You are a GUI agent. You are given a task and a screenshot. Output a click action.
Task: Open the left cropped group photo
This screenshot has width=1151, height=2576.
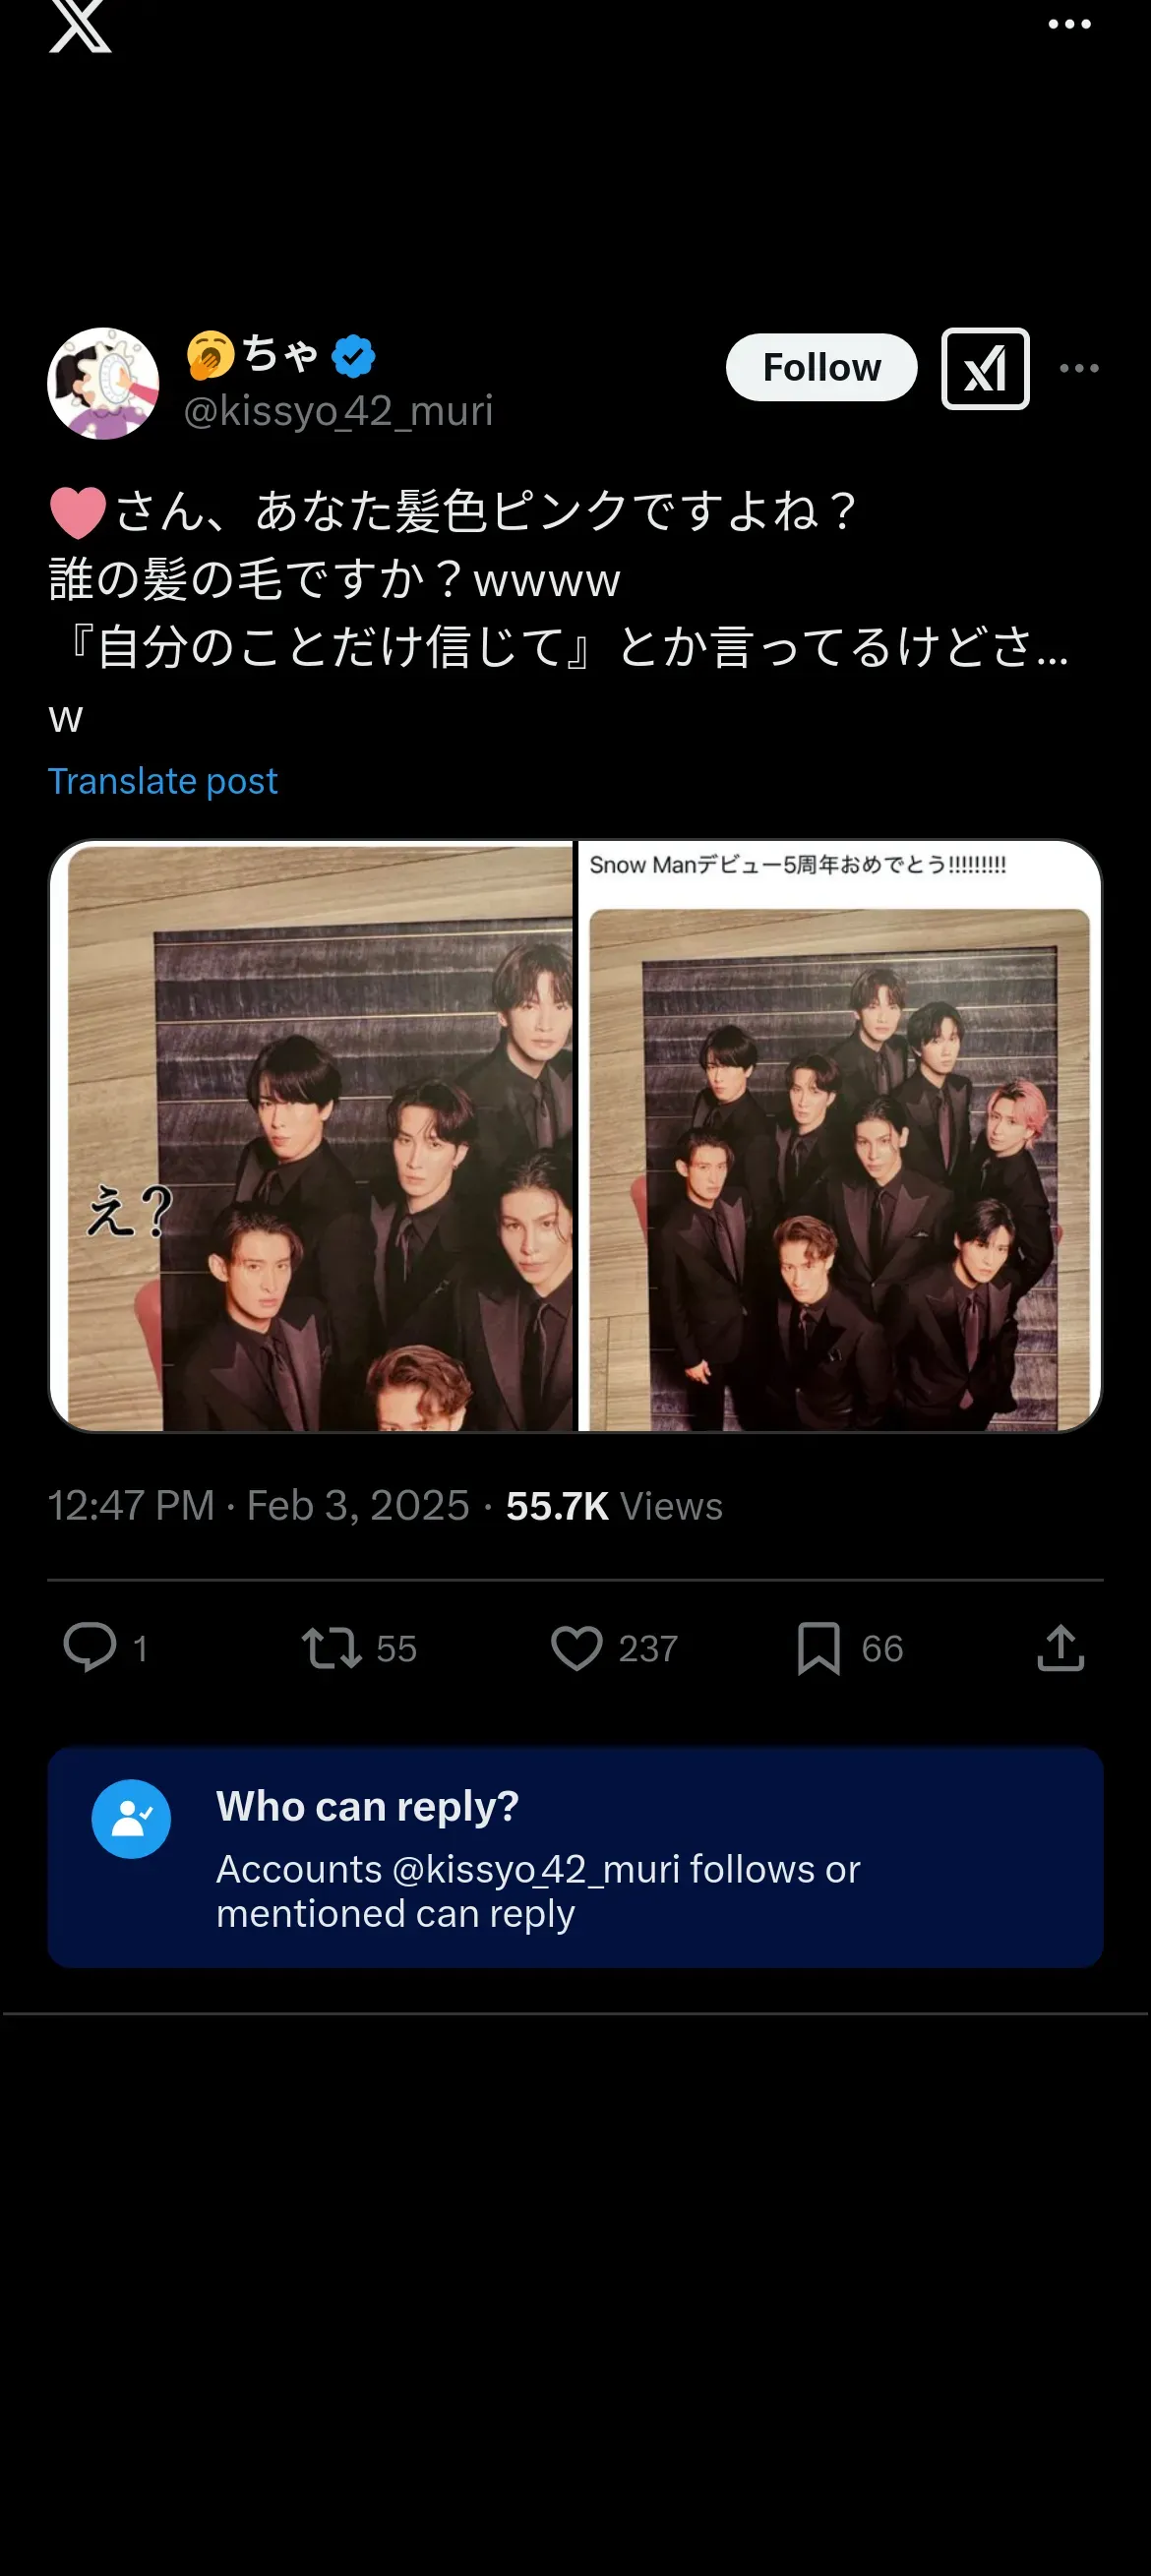(312, 1136)
